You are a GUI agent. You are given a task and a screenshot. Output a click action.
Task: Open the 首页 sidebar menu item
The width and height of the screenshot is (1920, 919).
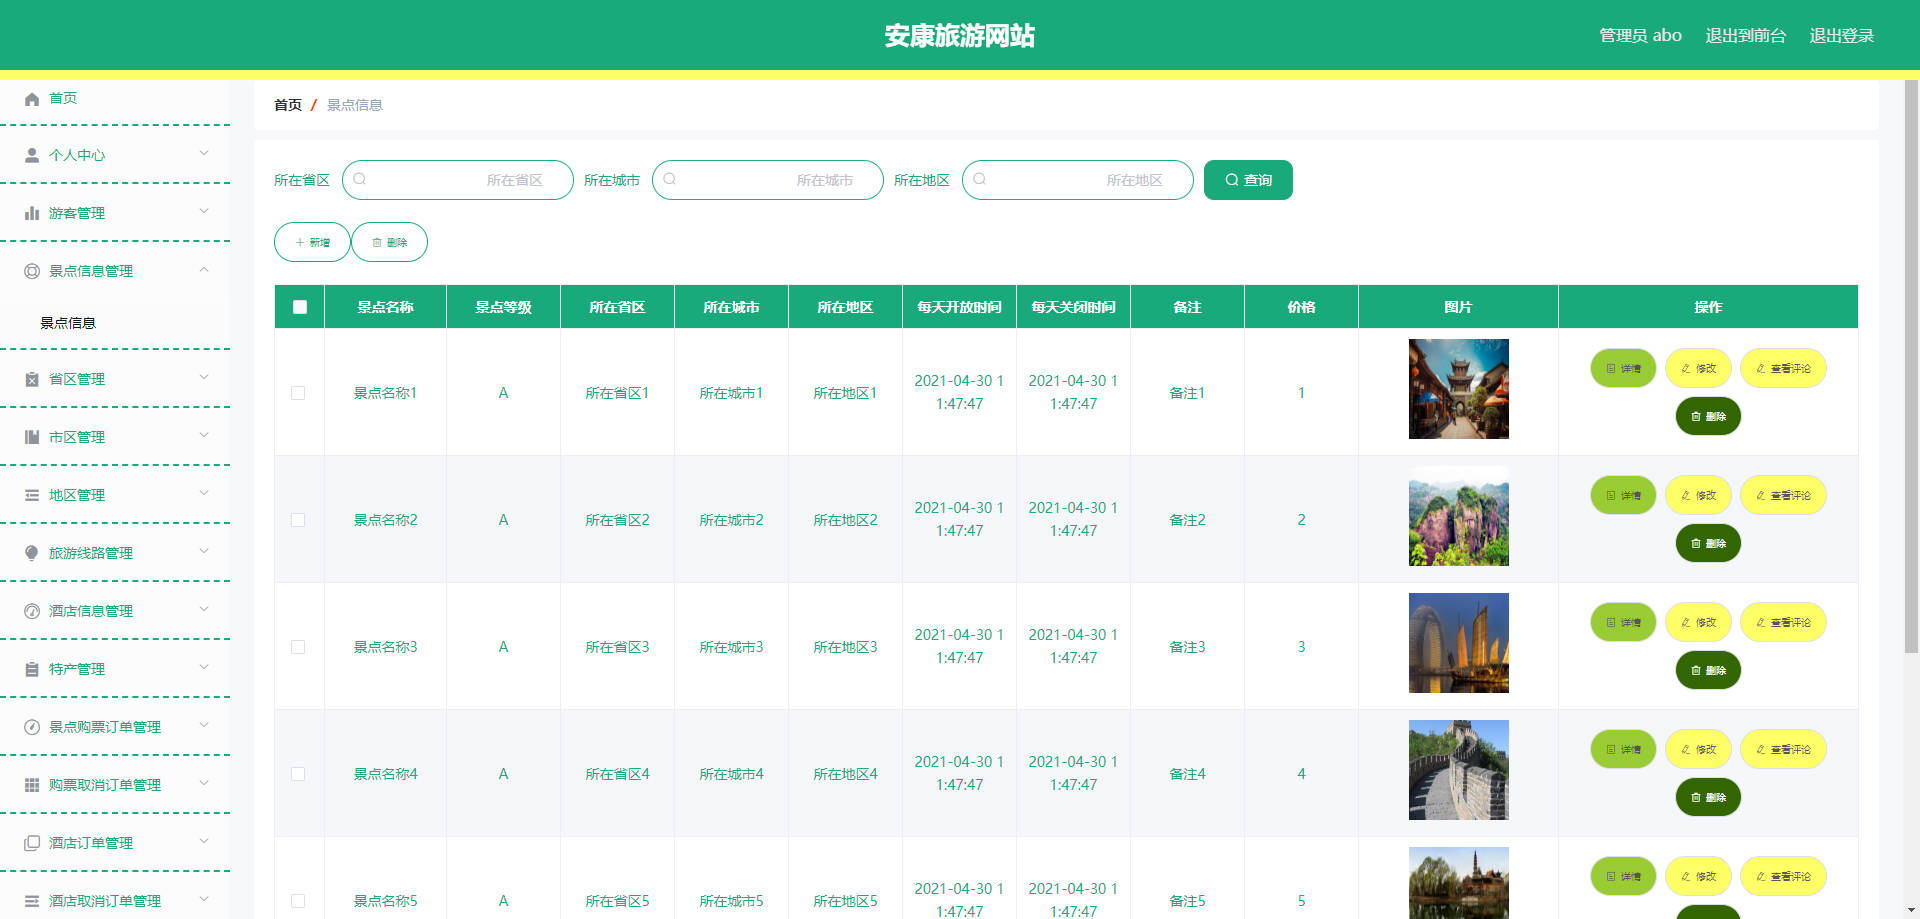pyautogui.click(x=115, y=98)
